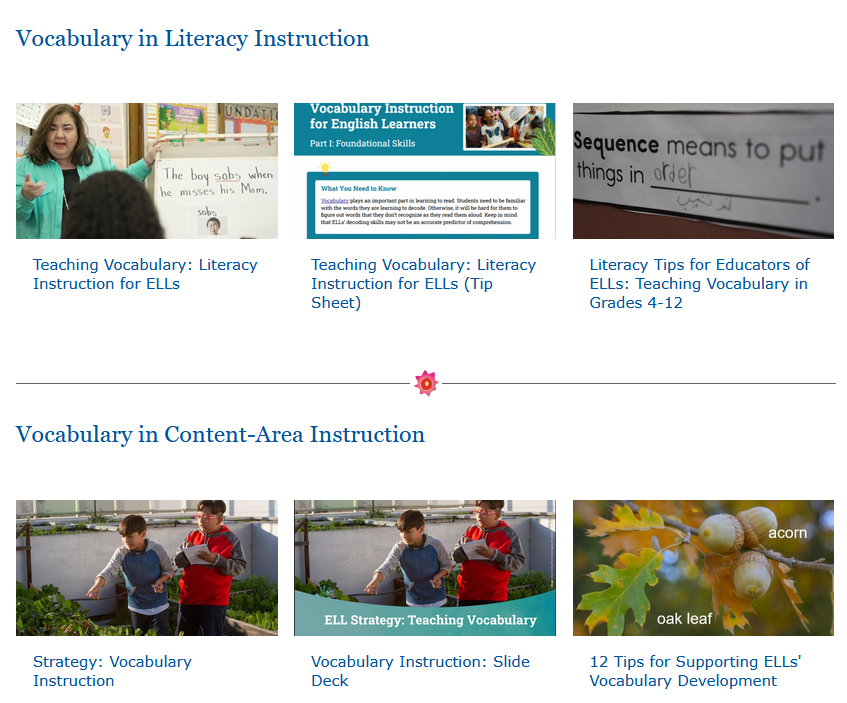
Task: Click the teacher pointing at whiteboard thumbnail
Action: click(x=146, y=170)
